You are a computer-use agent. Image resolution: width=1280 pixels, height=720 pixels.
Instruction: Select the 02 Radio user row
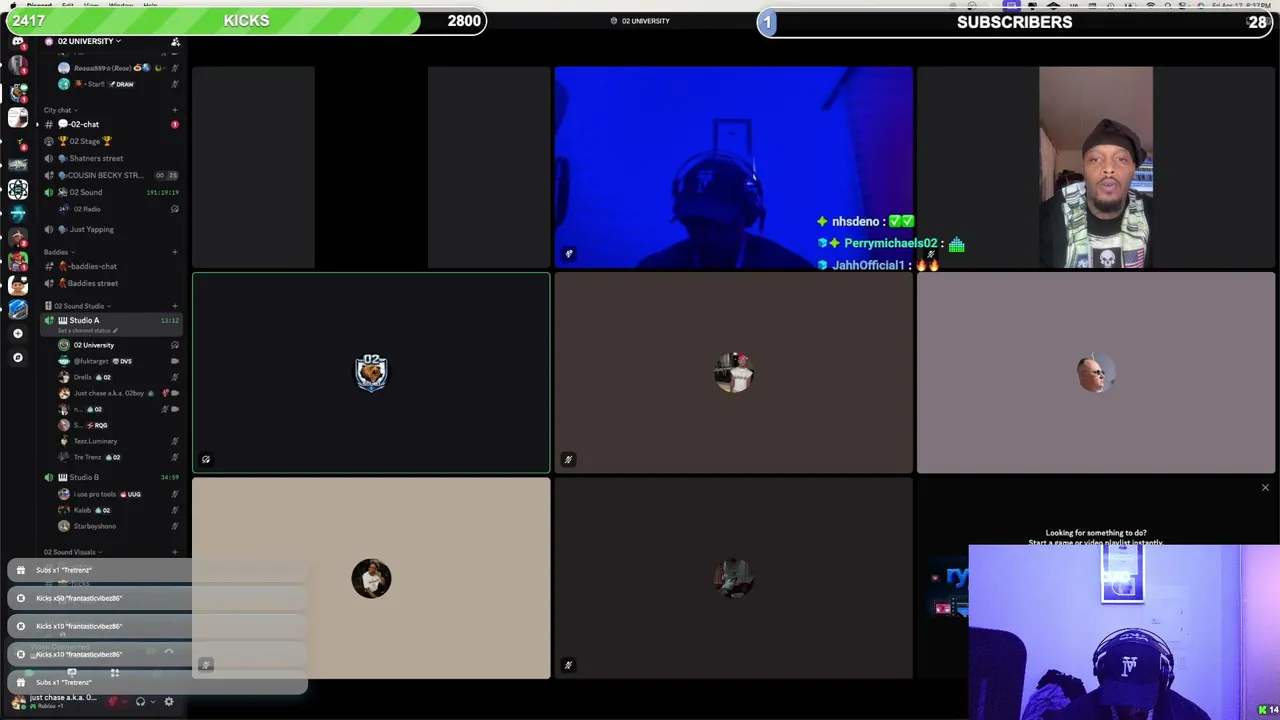click(x=118, y=209)
